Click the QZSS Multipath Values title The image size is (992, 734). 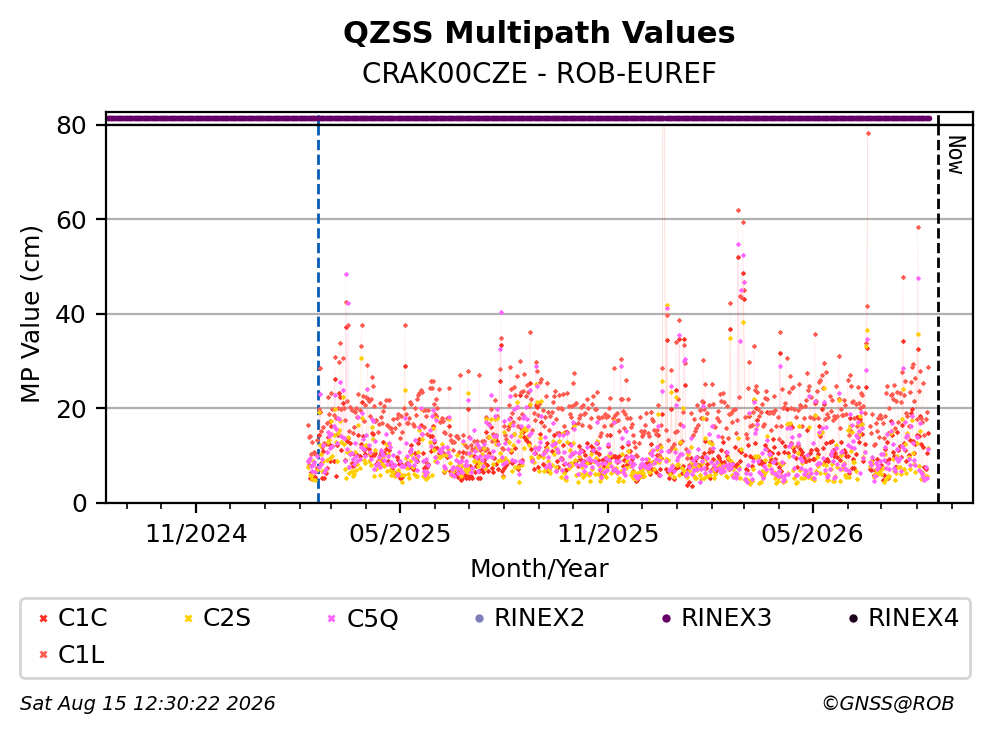point(539,33)
